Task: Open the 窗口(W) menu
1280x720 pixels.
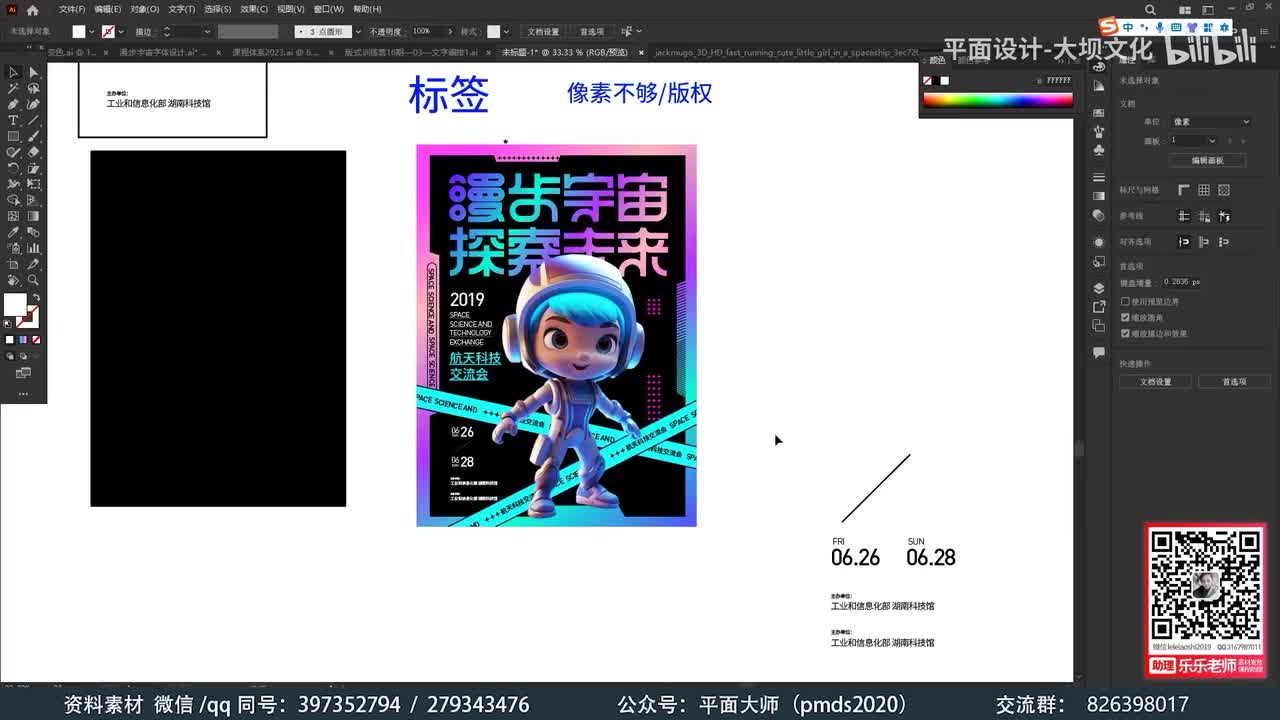Action: (329, 9)
